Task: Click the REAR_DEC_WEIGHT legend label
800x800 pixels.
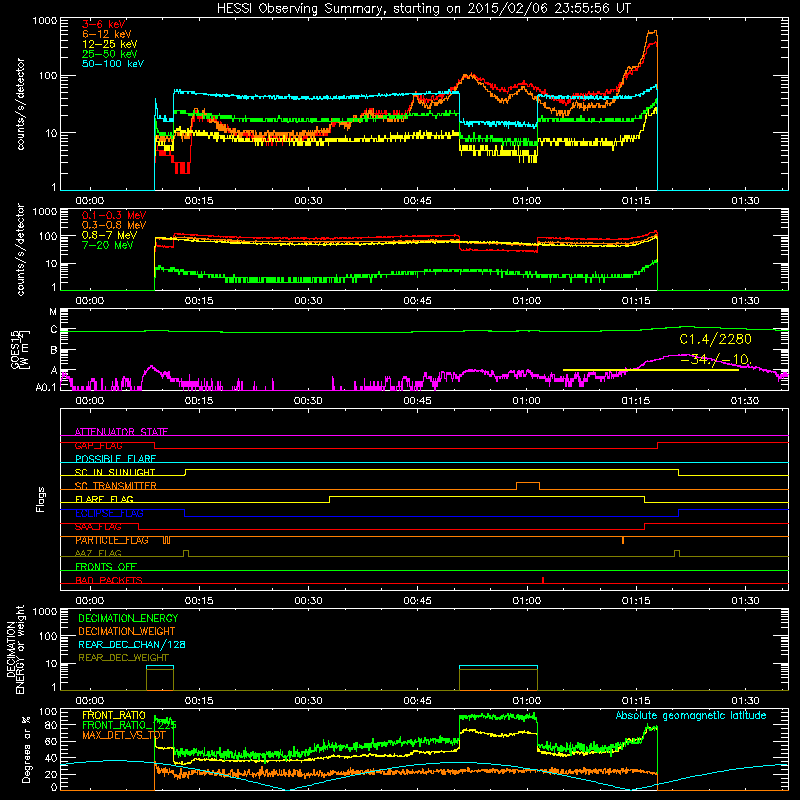Action: pyautogui.click(x=123, y=658)
